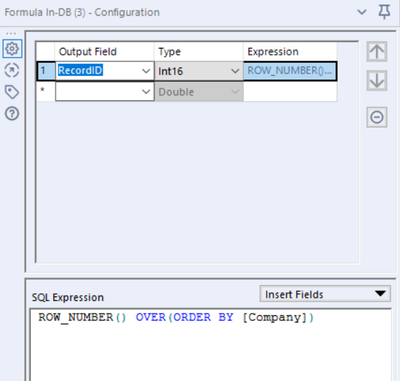The image size is (400, 381).
Task: Select the new row asterisk cell
Action: pos(46,92)
